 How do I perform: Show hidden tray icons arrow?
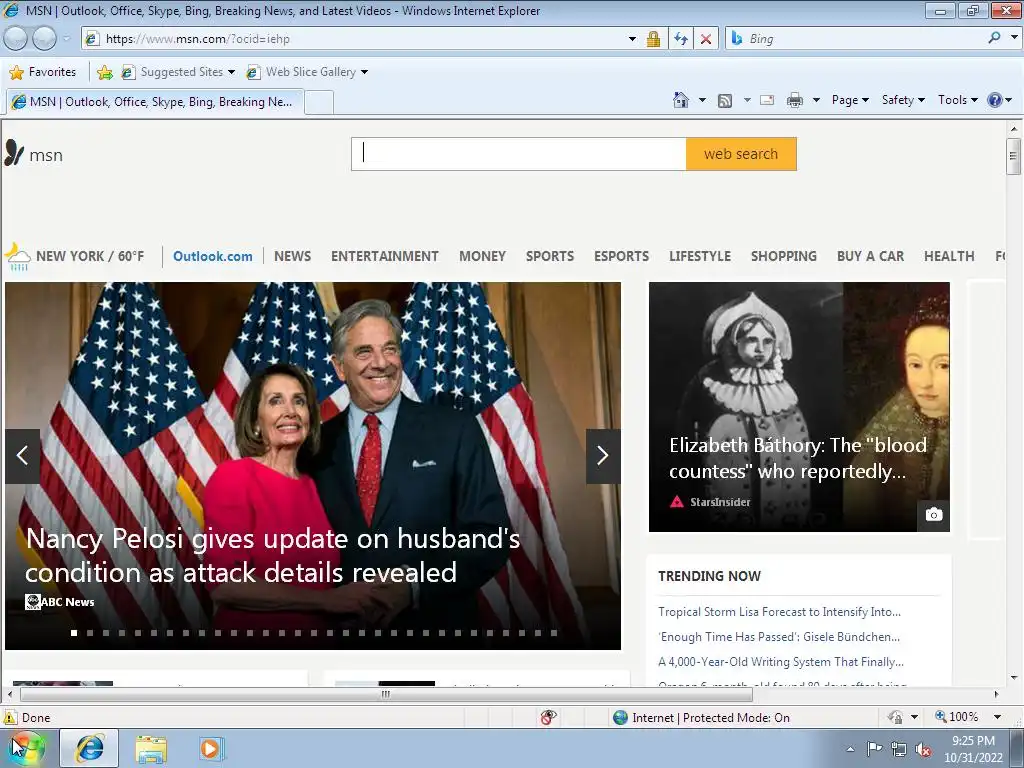click(x=850, y=750)
